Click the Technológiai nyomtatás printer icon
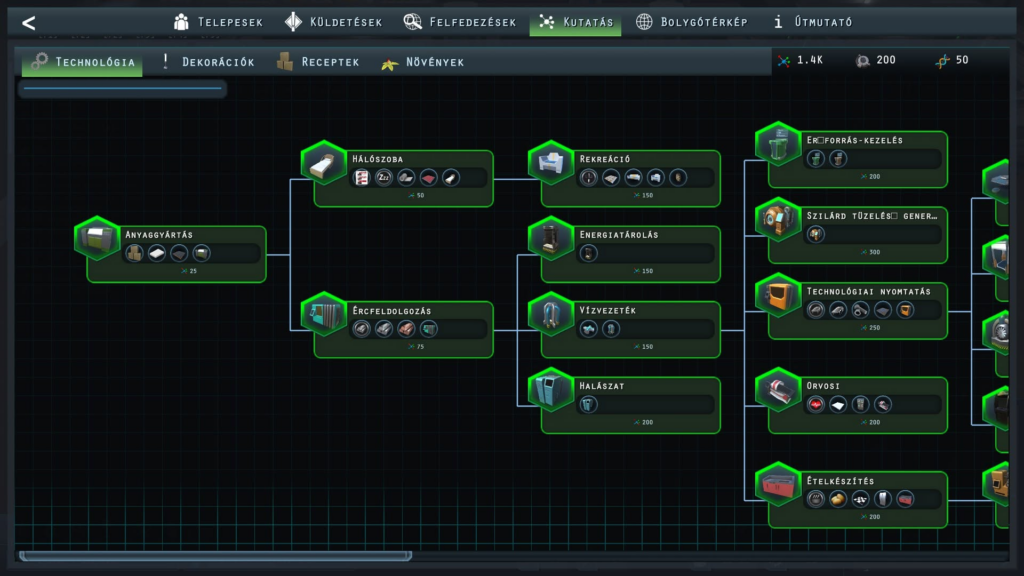This screenshot has width=1024, height=576. pyautogui.click(x=778, y=296)
